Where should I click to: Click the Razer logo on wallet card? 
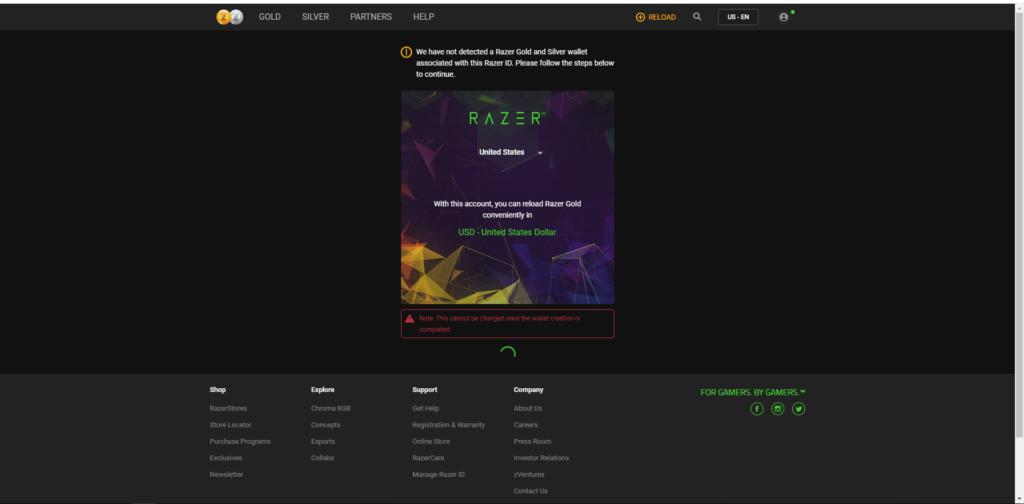click(x=507, y=118)
